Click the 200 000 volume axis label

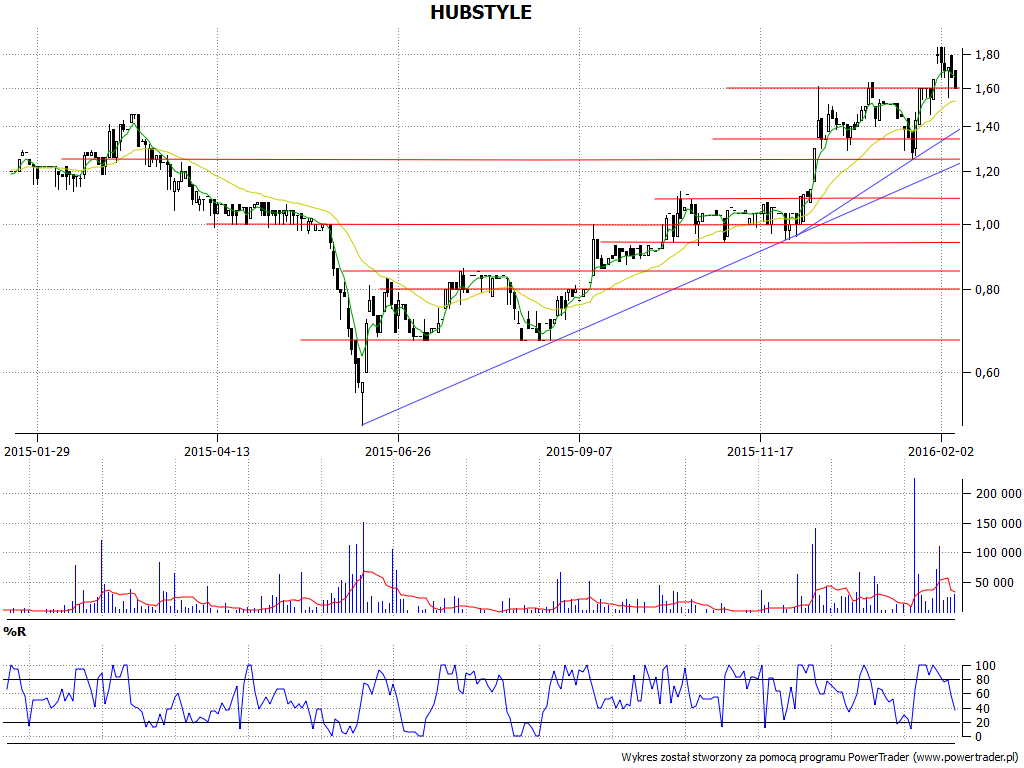pos(998,494)
